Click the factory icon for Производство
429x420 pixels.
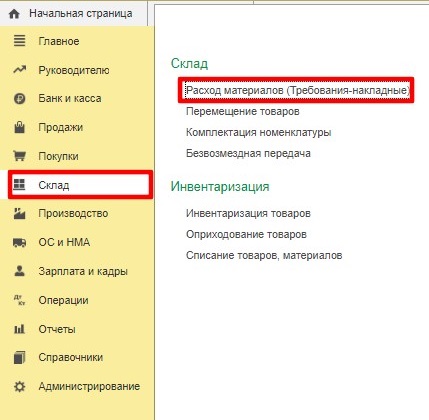[x=19, y=213]
